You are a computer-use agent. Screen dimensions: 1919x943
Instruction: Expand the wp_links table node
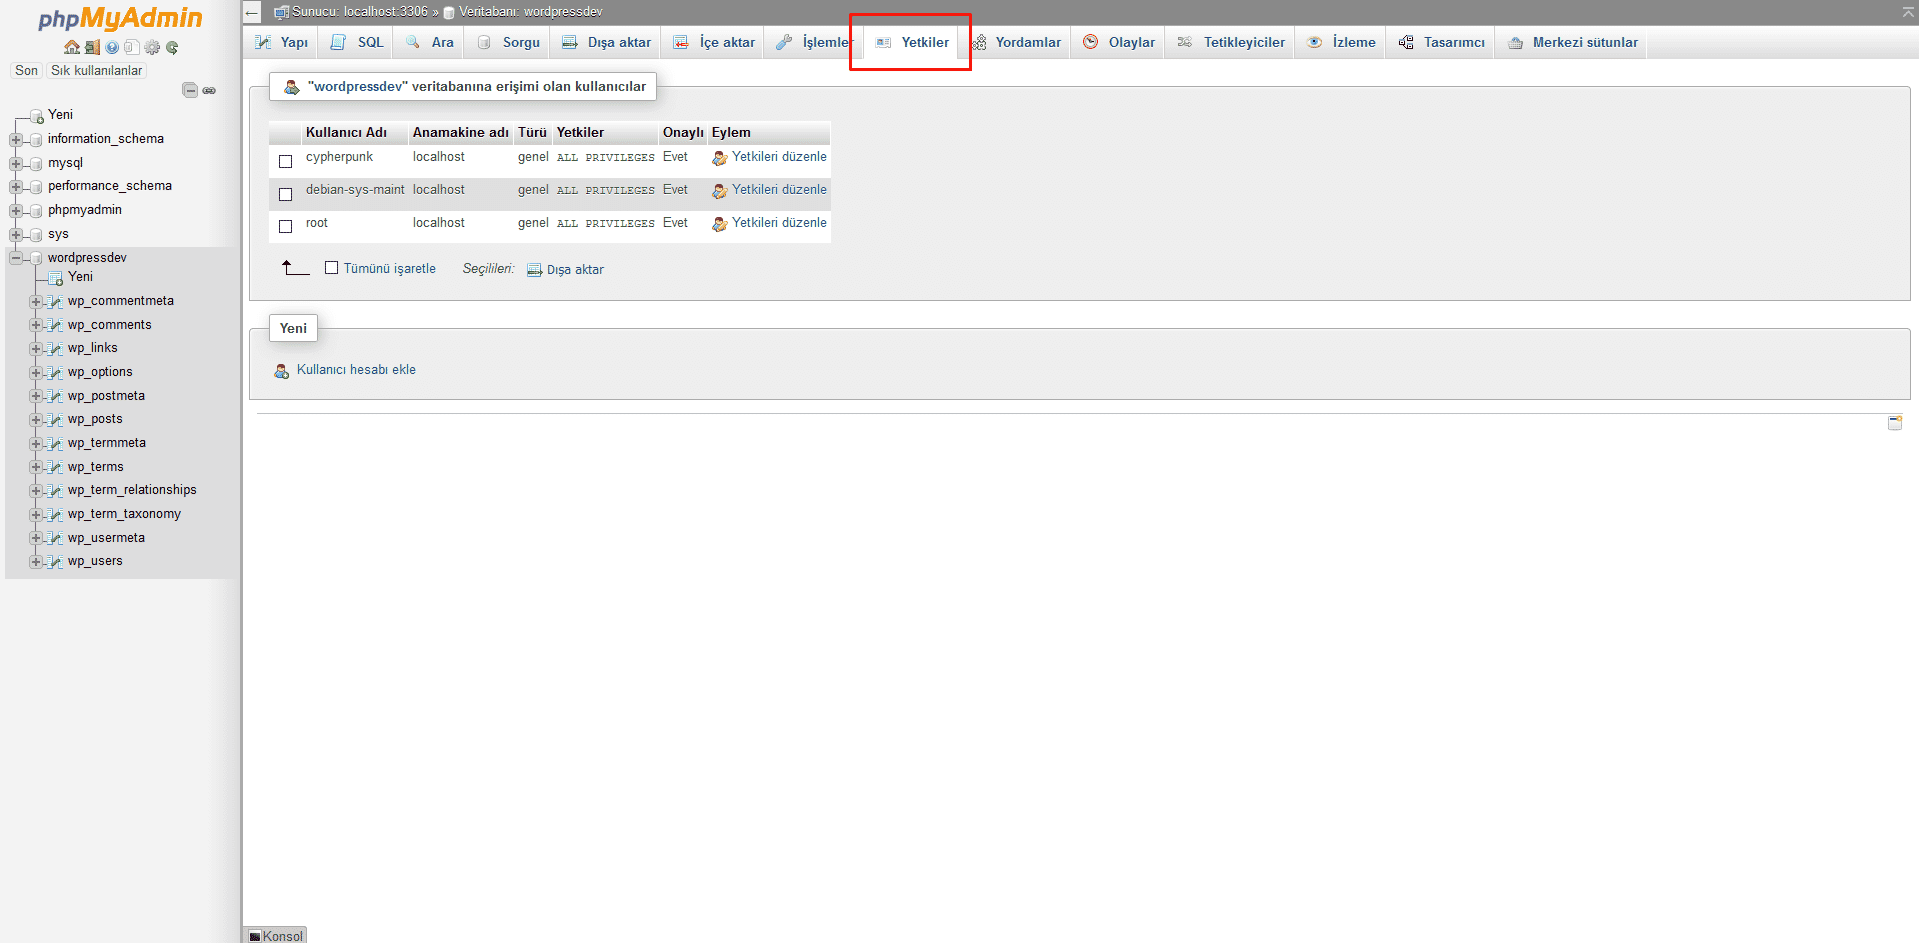(x=36, y=349)
